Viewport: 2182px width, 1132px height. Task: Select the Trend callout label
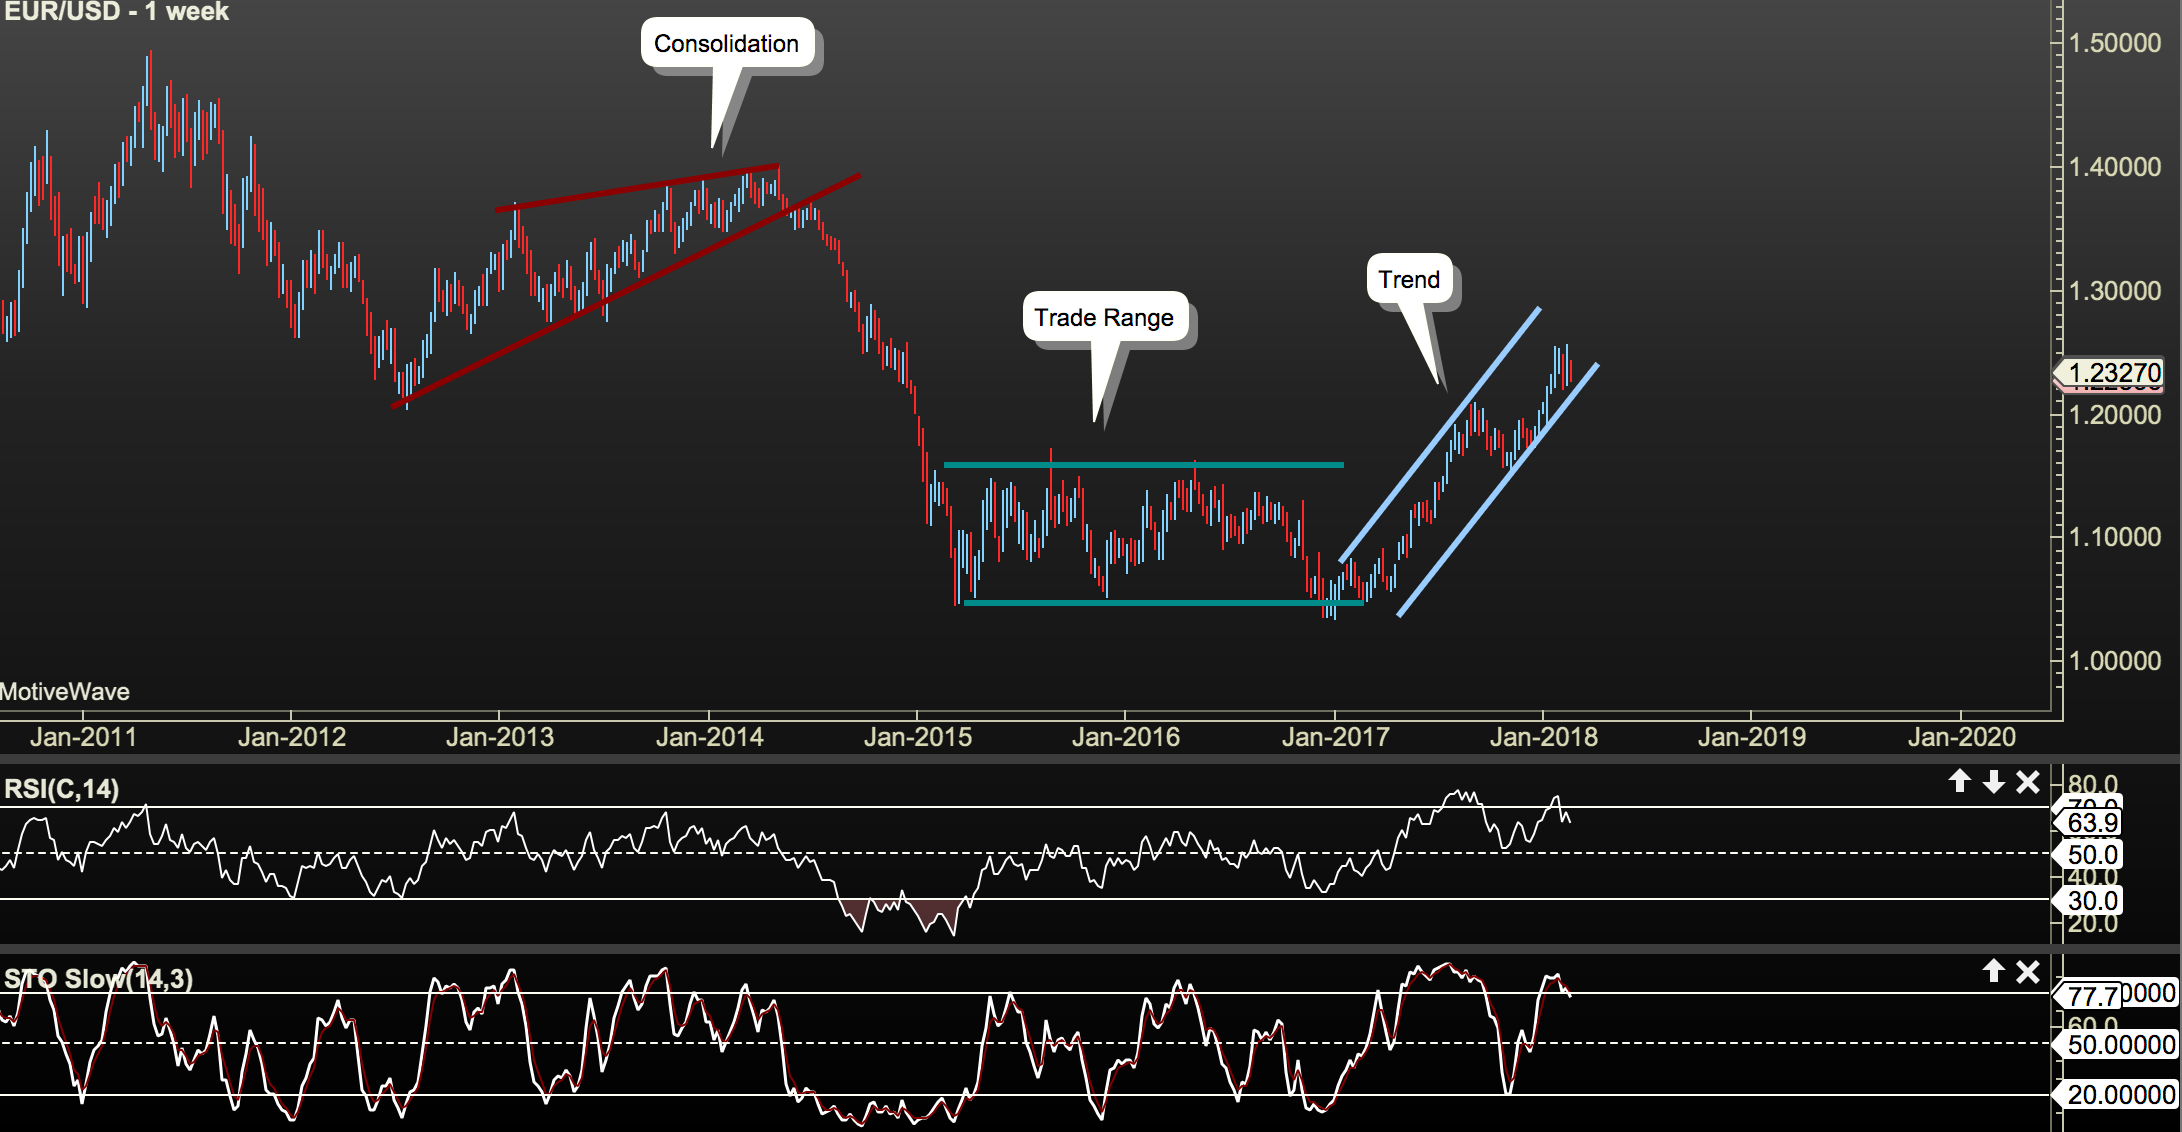click(1409, 279)
